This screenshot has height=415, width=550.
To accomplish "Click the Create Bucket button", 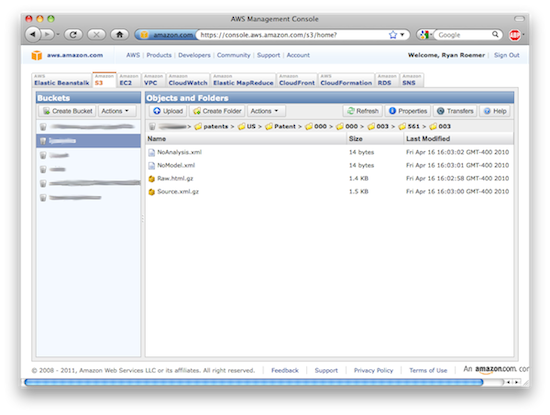I will tap(67, 111).
